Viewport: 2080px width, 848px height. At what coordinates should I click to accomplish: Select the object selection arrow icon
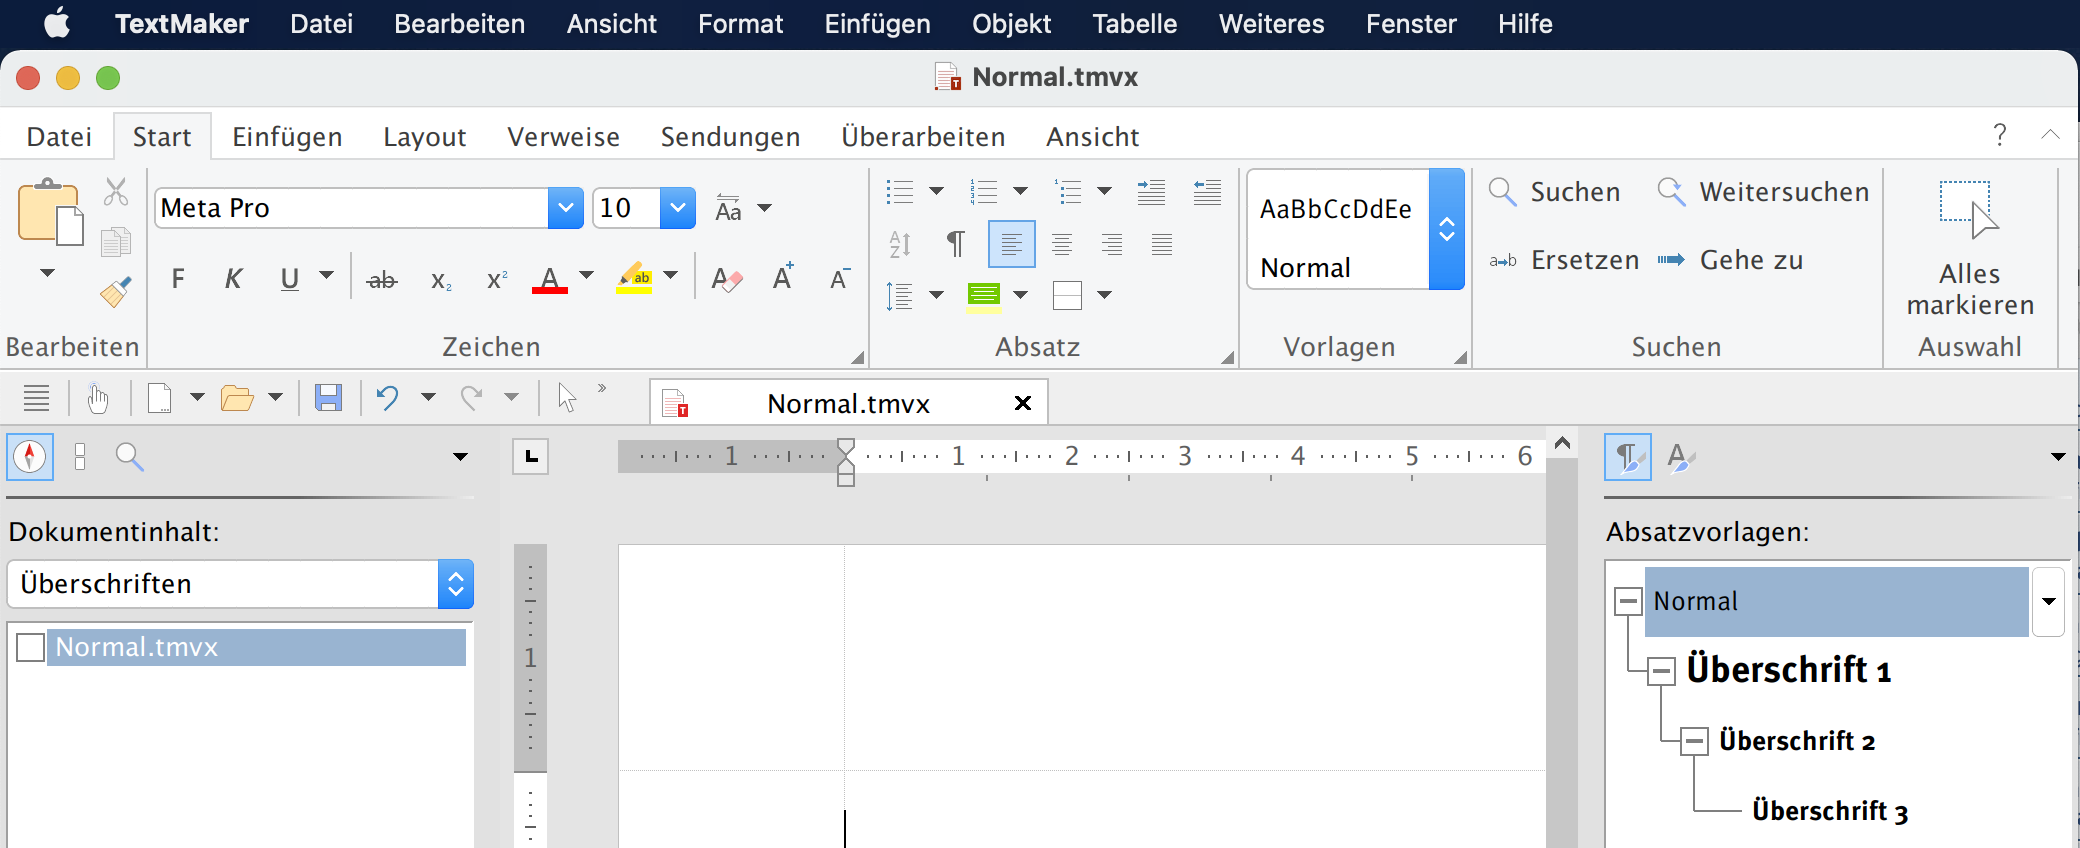click(567, 398)
